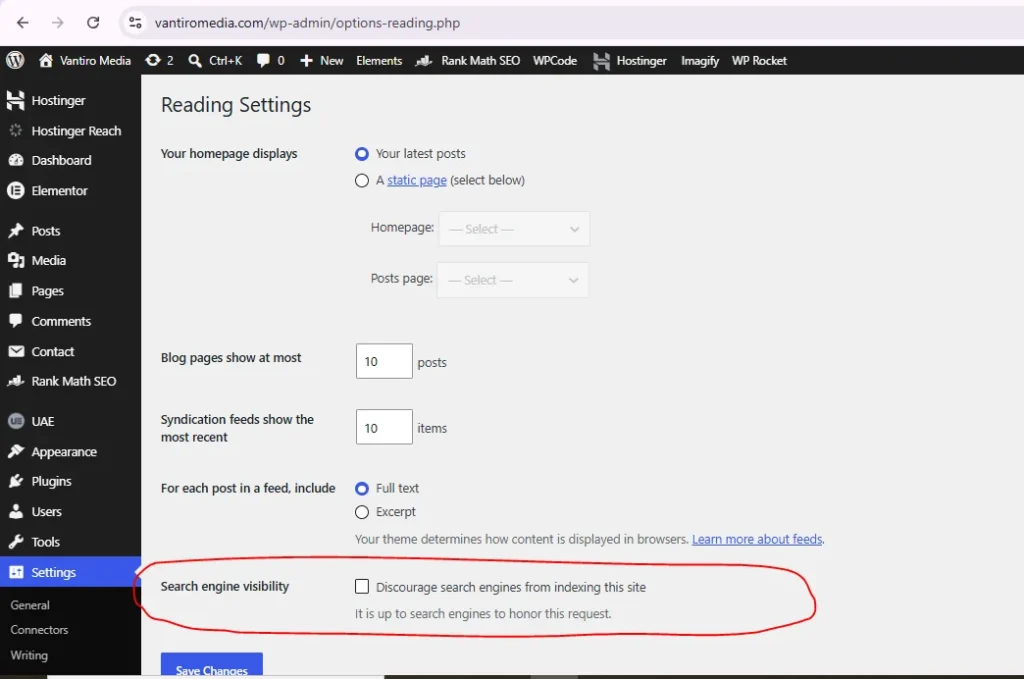Open the comments bubble icon in admin bar
The width and height of the screenshot is (1024, 679).
tap(263, 61)
